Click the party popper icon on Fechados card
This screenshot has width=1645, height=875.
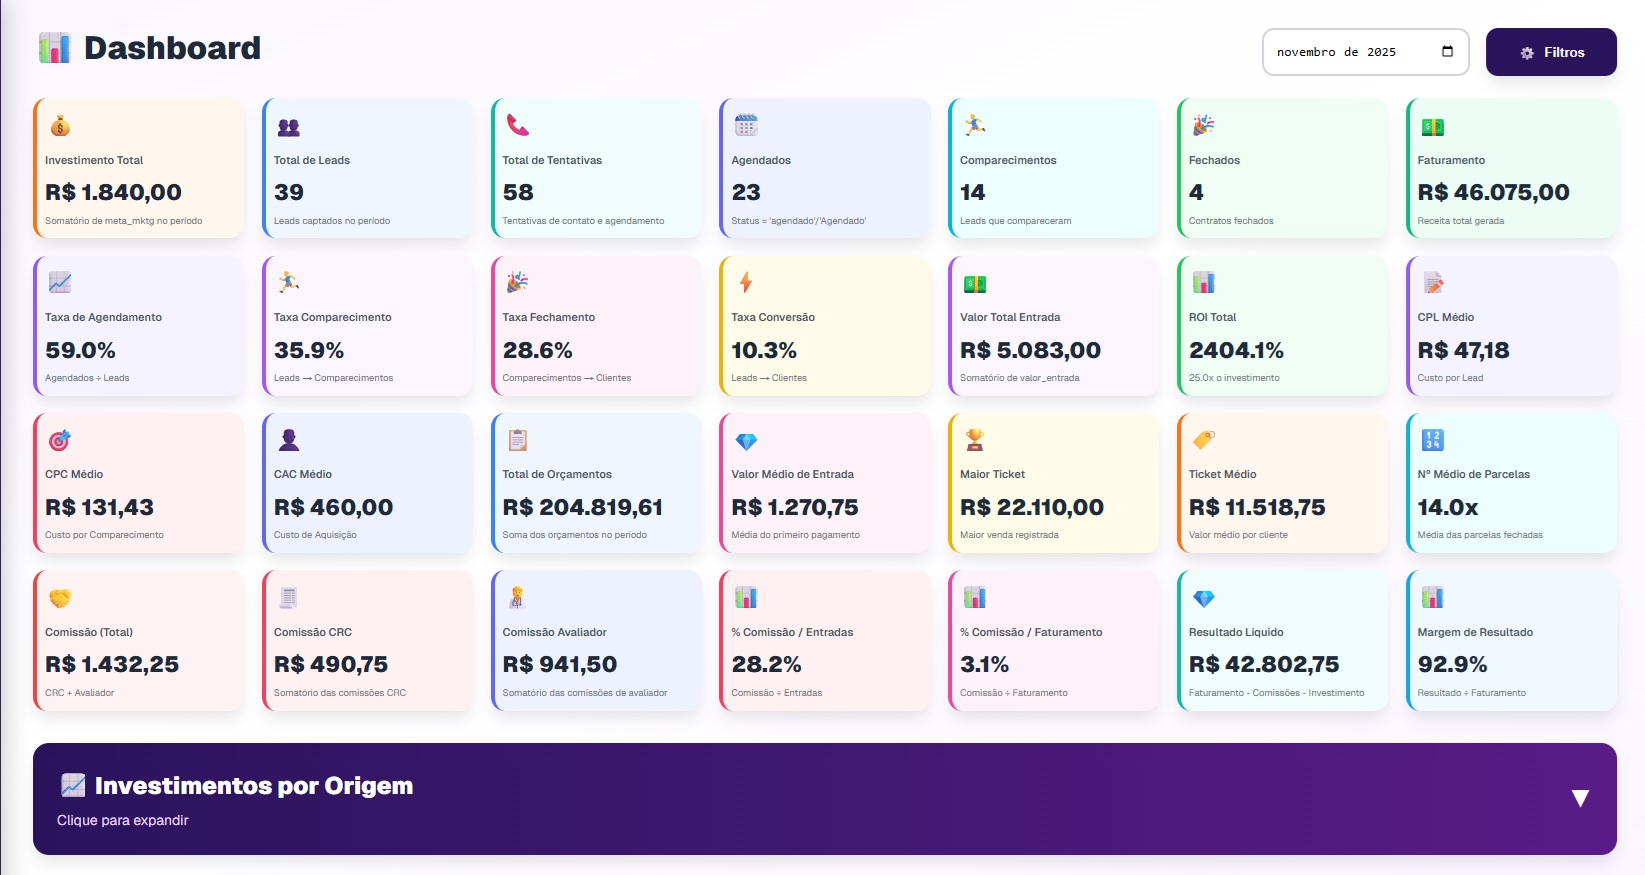pos(1203,125)
